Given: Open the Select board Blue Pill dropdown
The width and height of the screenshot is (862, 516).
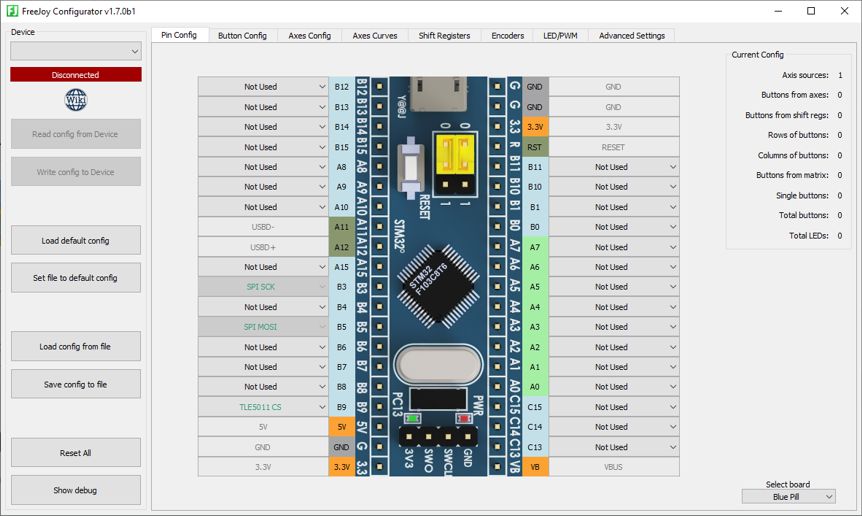Looking at the screenshot, I should click(788, 497).
